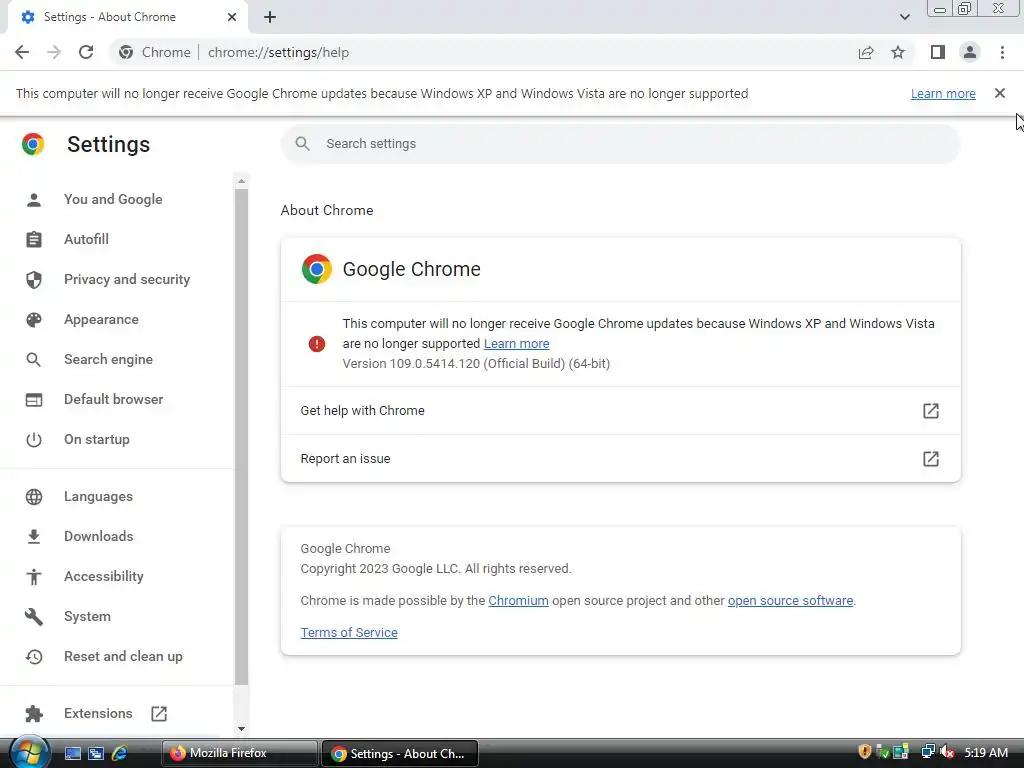Click the site info icon beside Chrome

126,52
